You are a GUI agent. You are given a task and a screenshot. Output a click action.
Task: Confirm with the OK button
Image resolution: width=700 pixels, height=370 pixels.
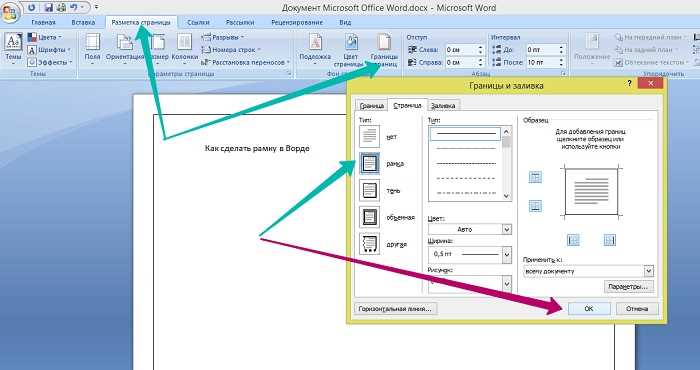(x=589, y=308)
